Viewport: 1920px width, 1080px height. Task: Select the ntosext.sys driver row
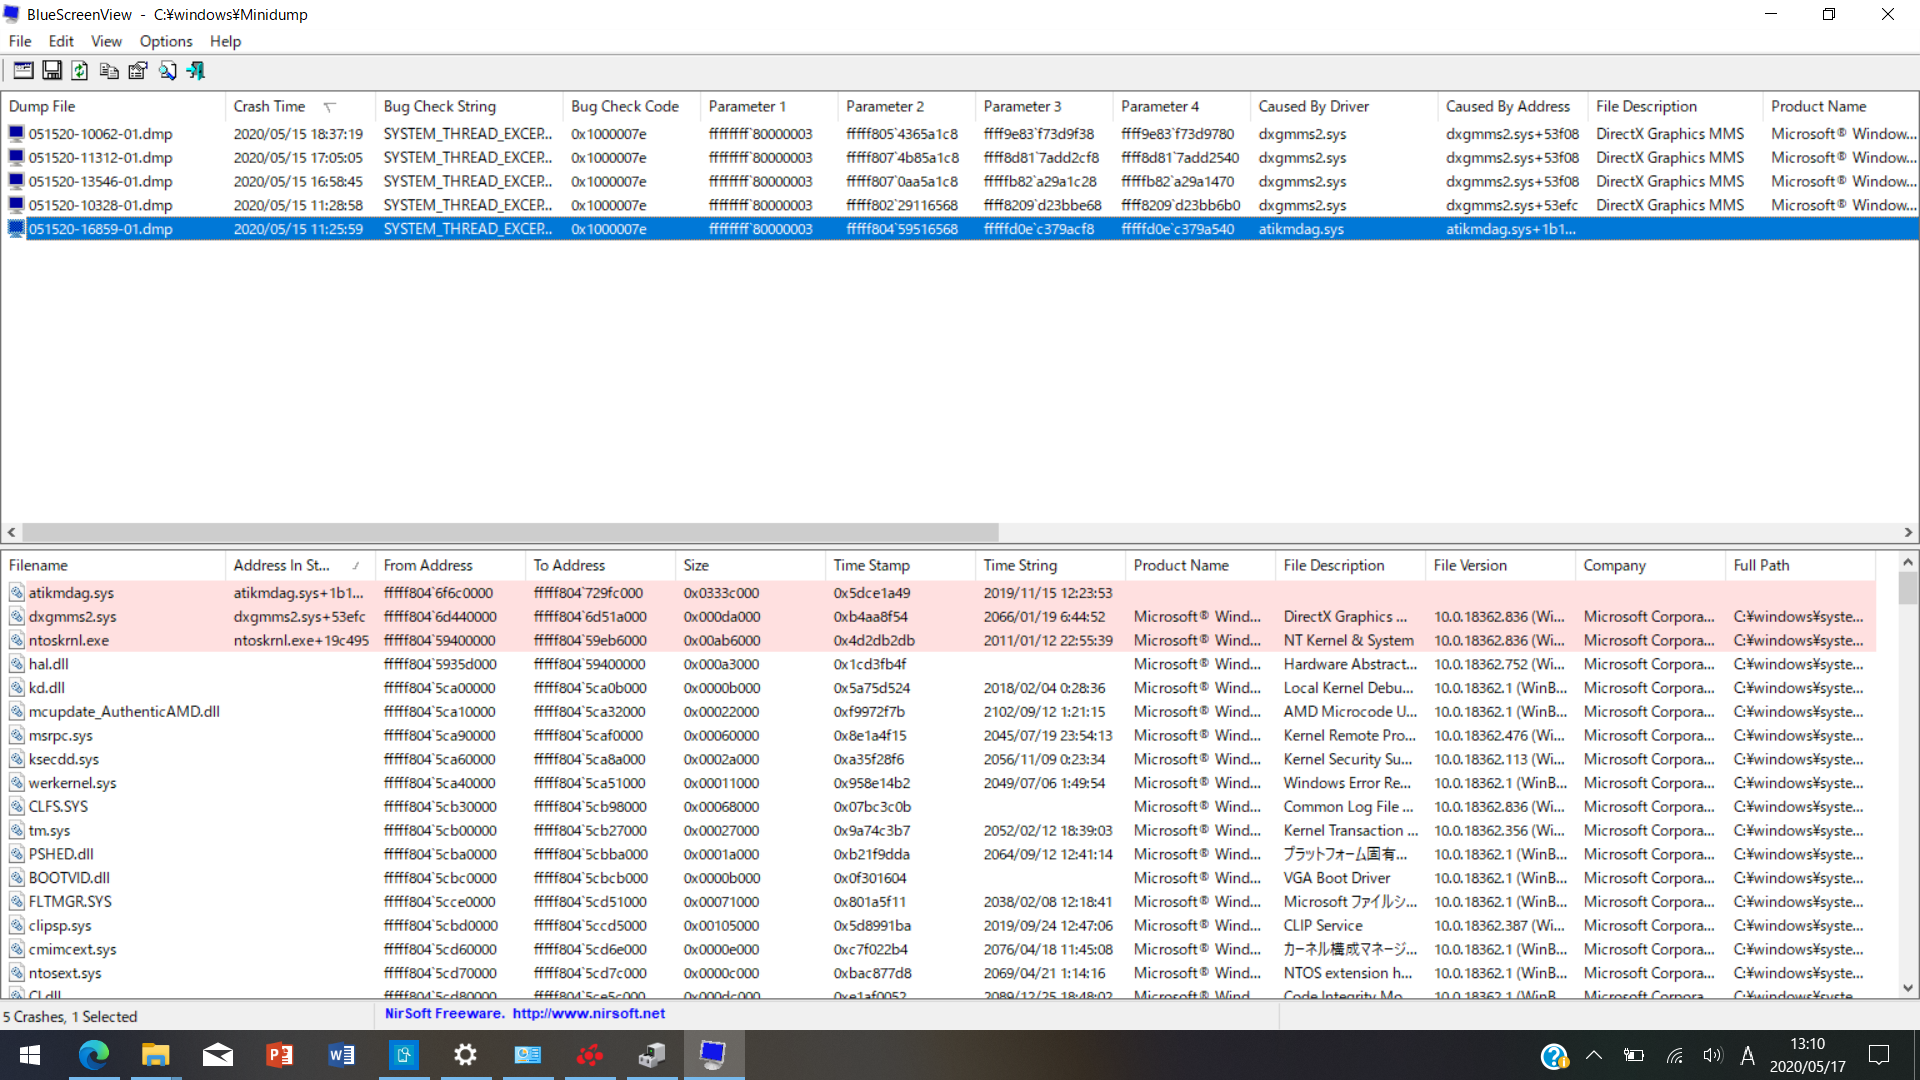pyautogui.click(x=938, y=973)
